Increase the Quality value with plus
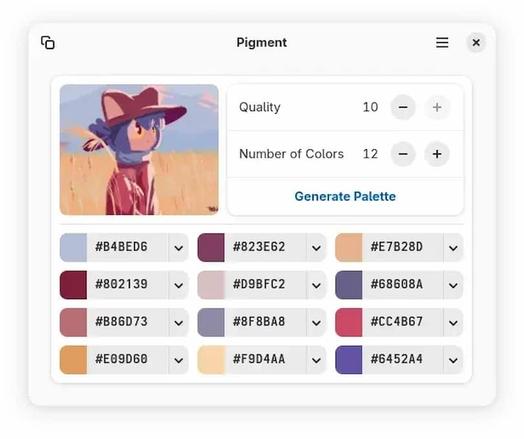The width and height of the screenshot is (524, 439). pos(437,107)
